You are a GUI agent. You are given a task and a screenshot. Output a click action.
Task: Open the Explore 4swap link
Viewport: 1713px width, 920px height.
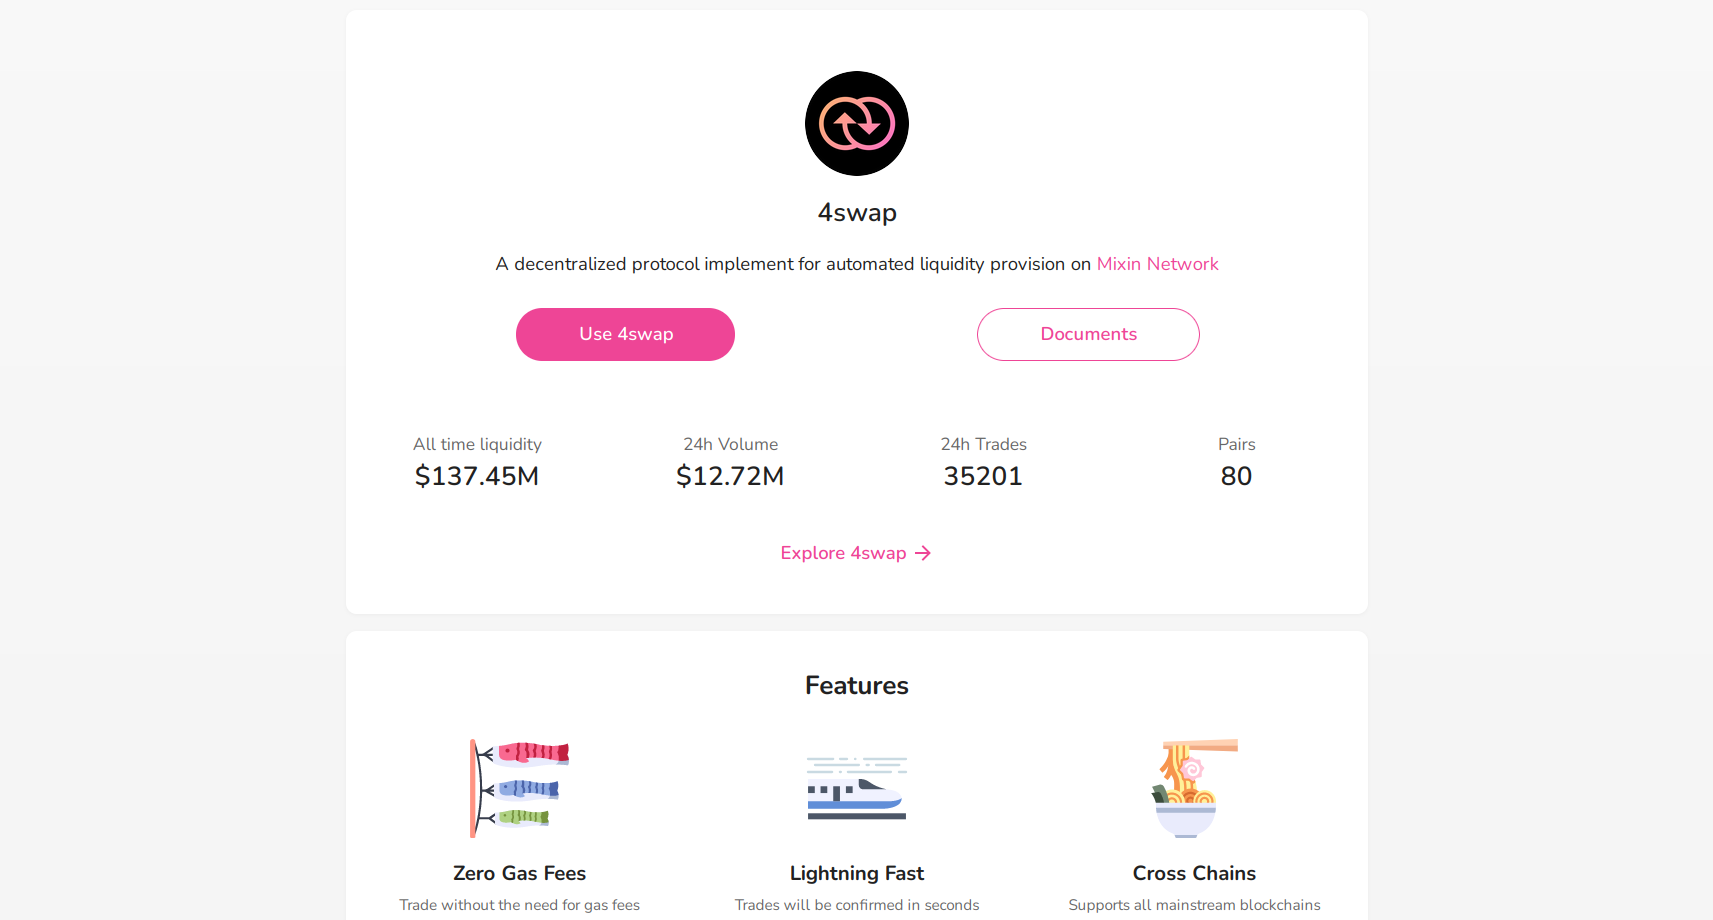click(843, 553)
